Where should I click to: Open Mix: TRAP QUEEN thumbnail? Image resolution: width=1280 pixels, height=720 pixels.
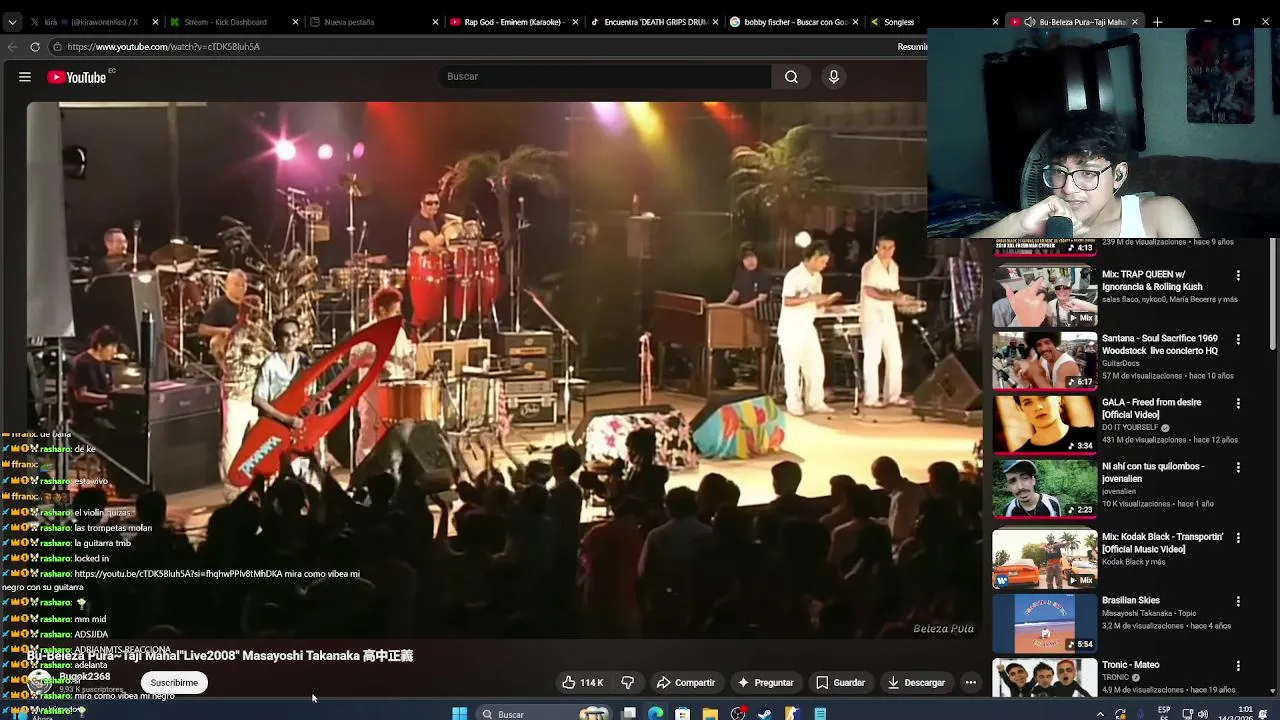coord(1045,296)
